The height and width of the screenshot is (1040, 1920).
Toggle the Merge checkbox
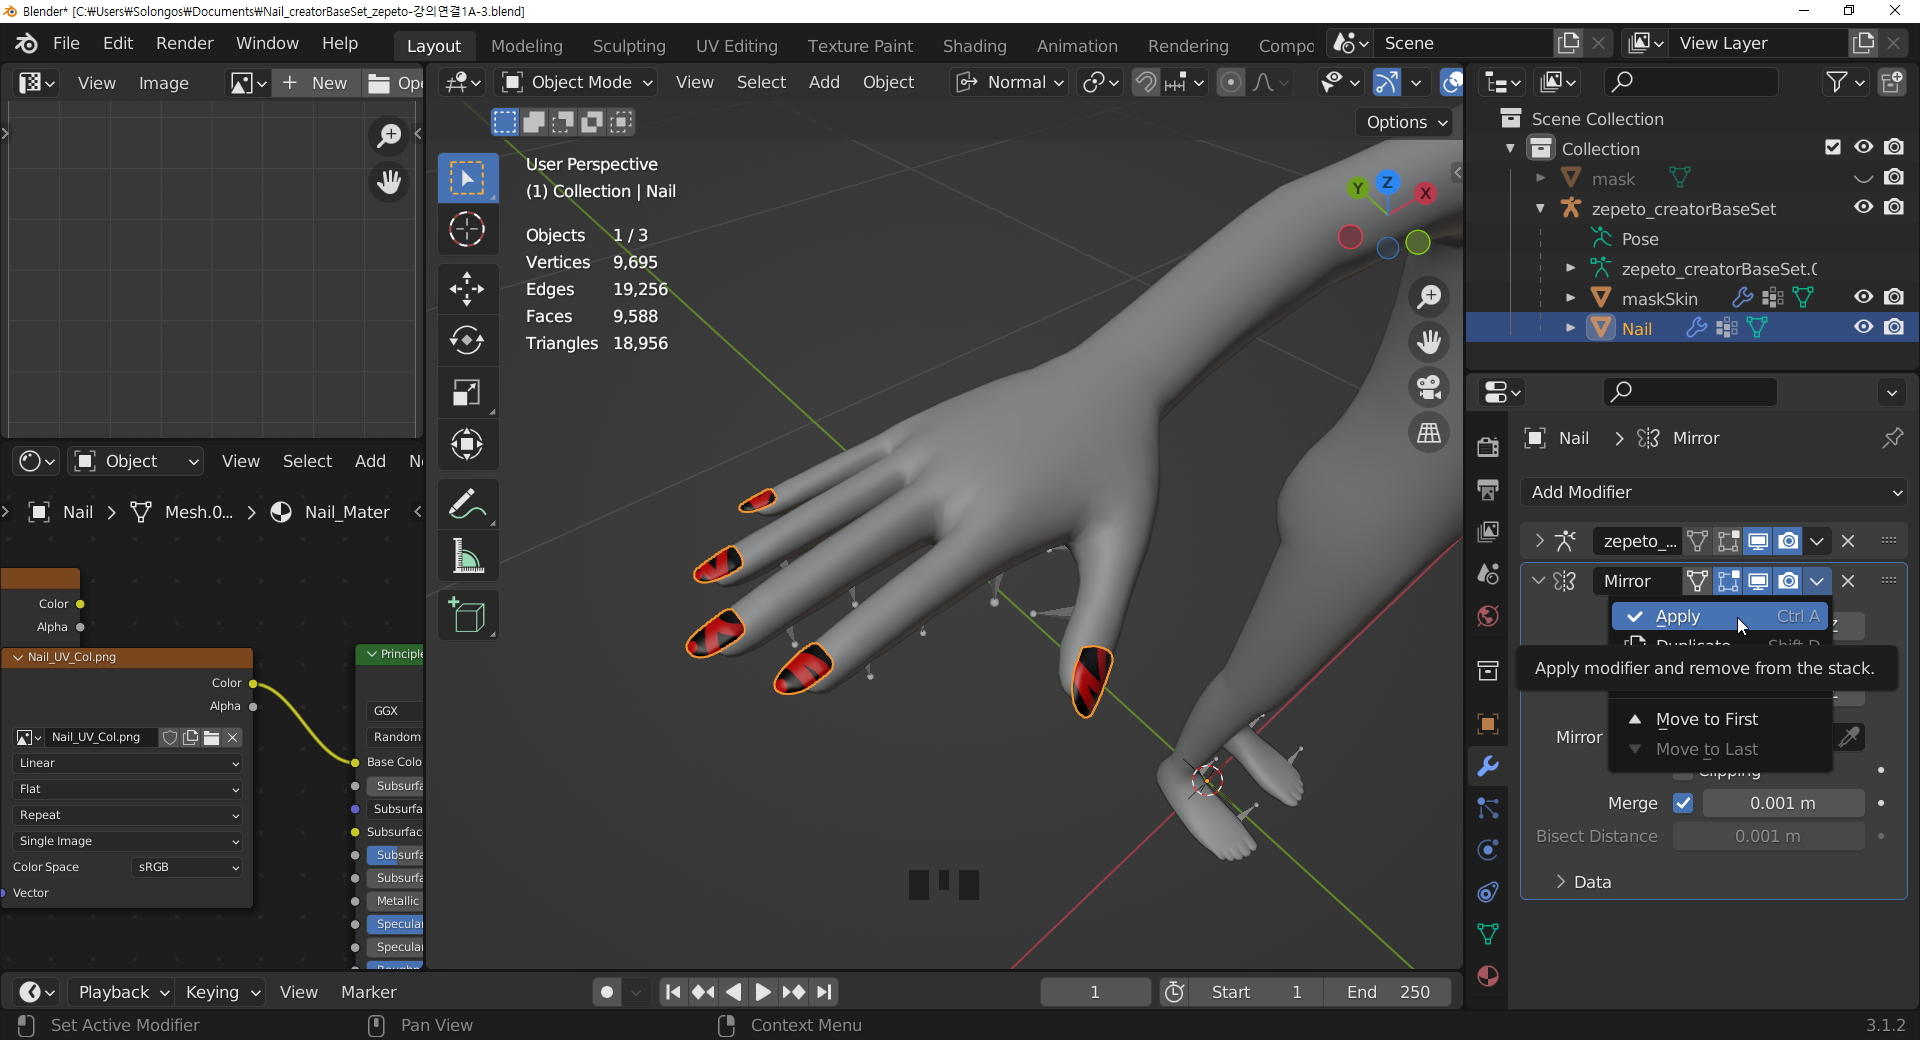click(x=1683, y=803)
